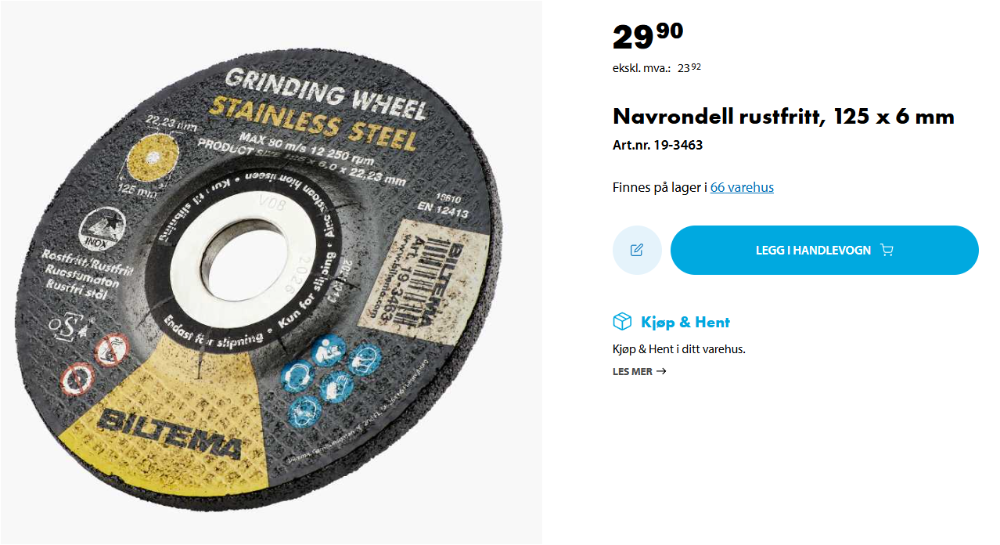Select the Kjøp & Hent heading
This screenshot has height=545, width=1000.
[685, 322]
